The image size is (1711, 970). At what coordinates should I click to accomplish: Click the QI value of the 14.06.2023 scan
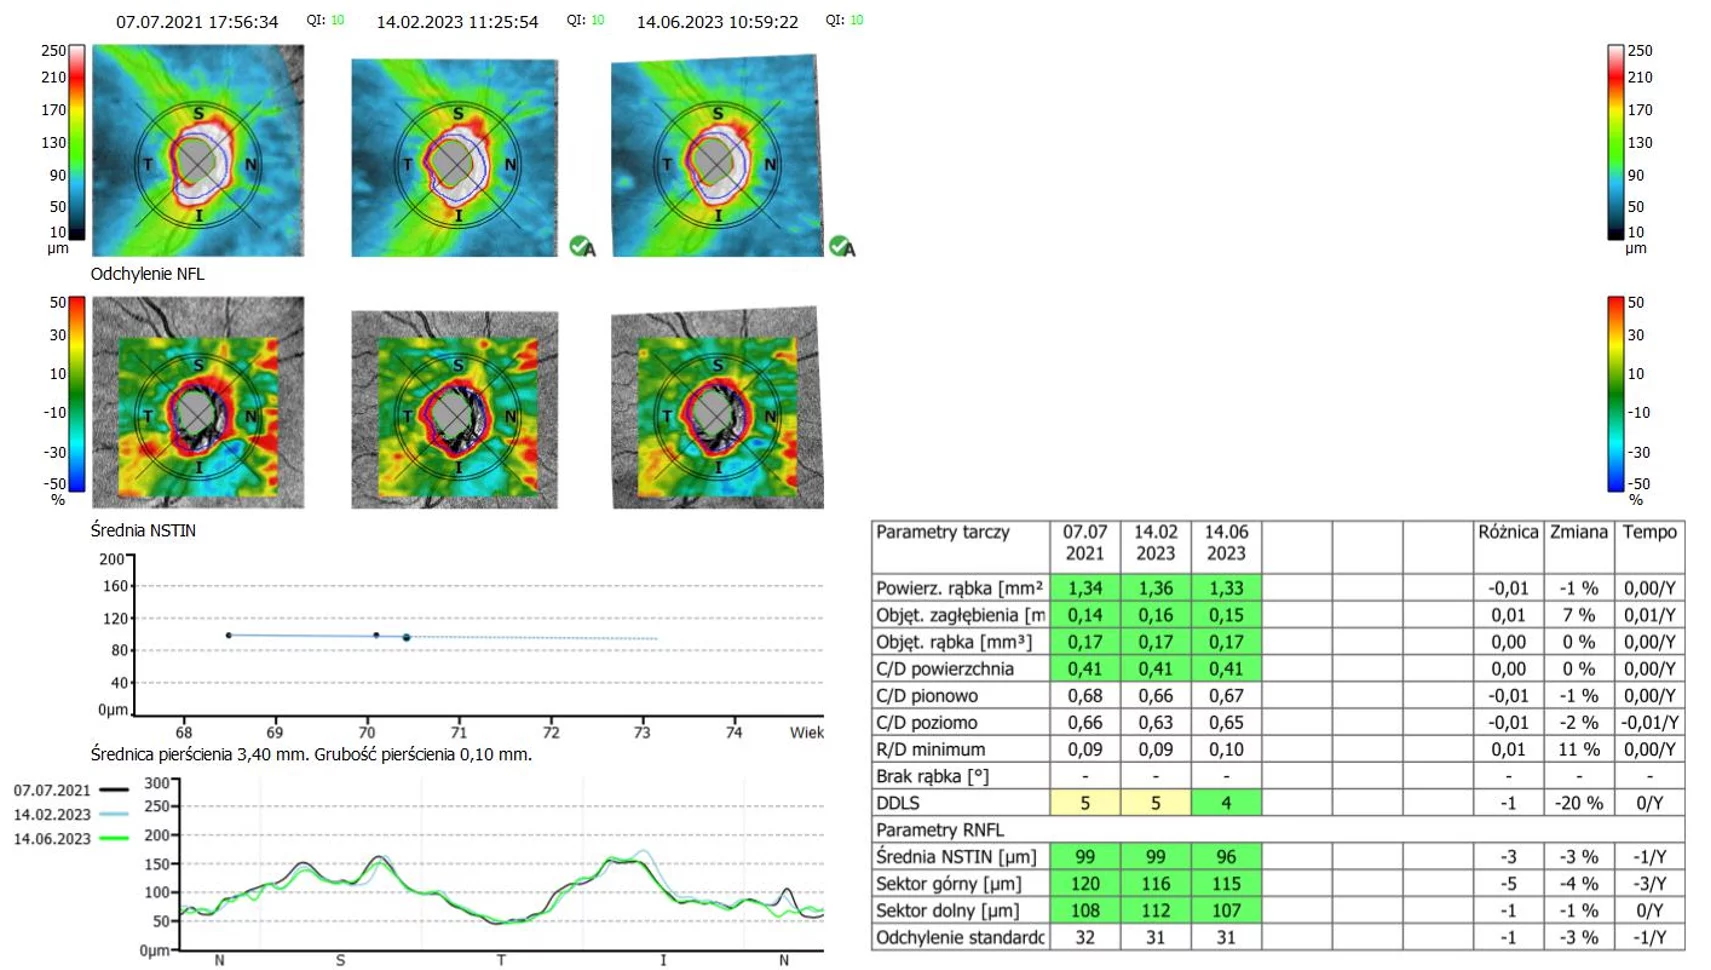coord(856,20)
